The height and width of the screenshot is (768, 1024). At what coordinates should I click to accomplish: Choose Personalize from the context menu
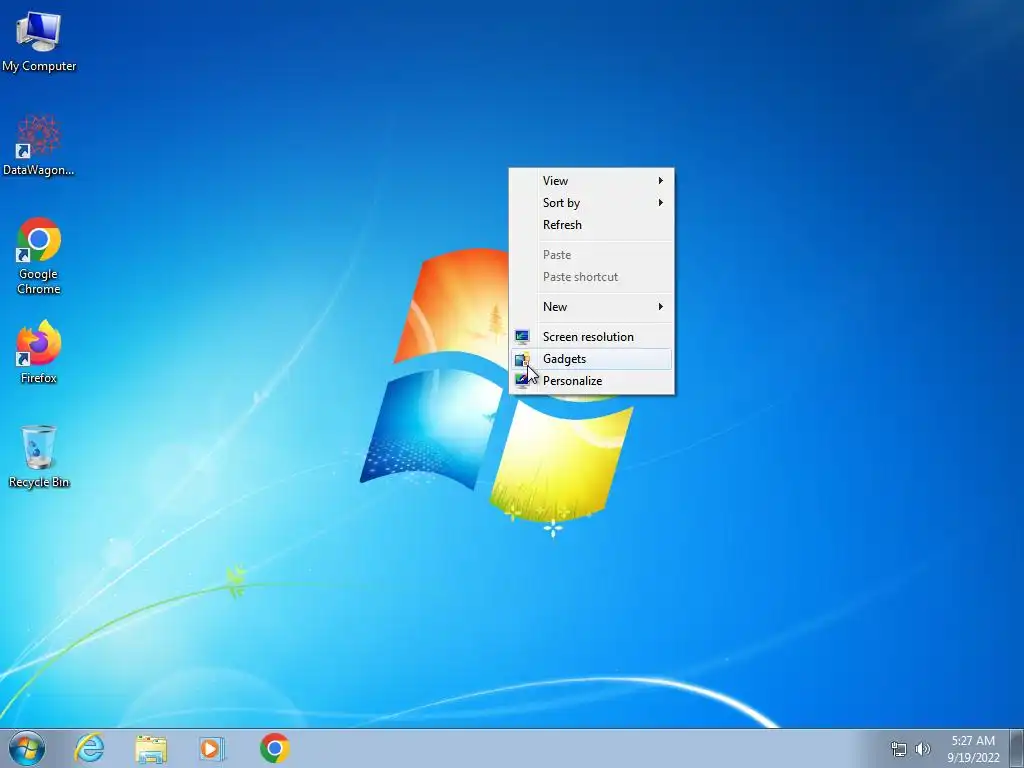click(592, 381)
